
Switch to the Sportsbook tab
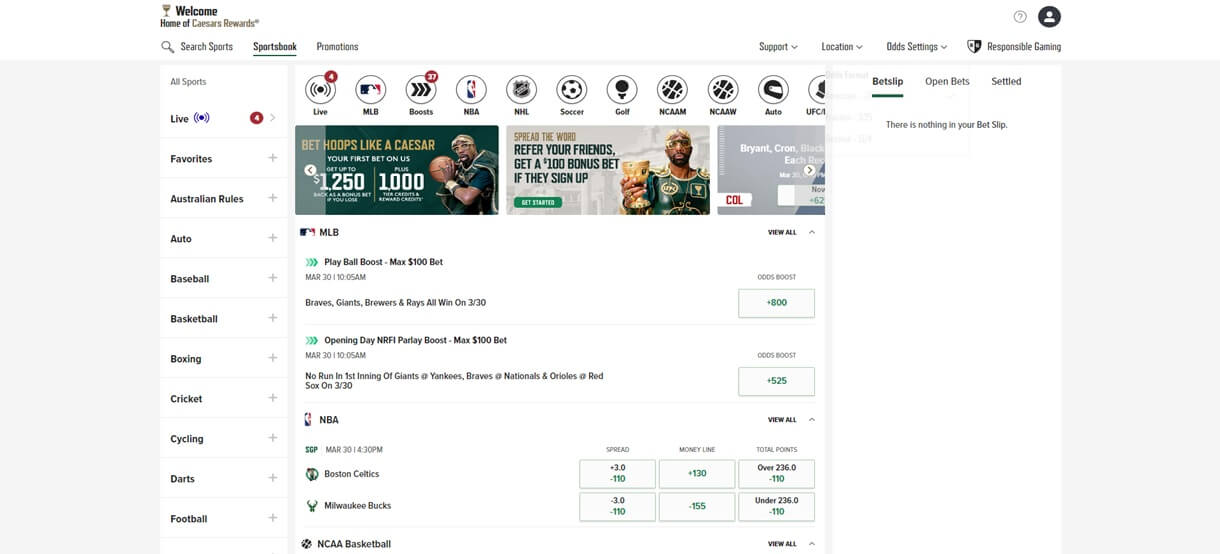275,47
